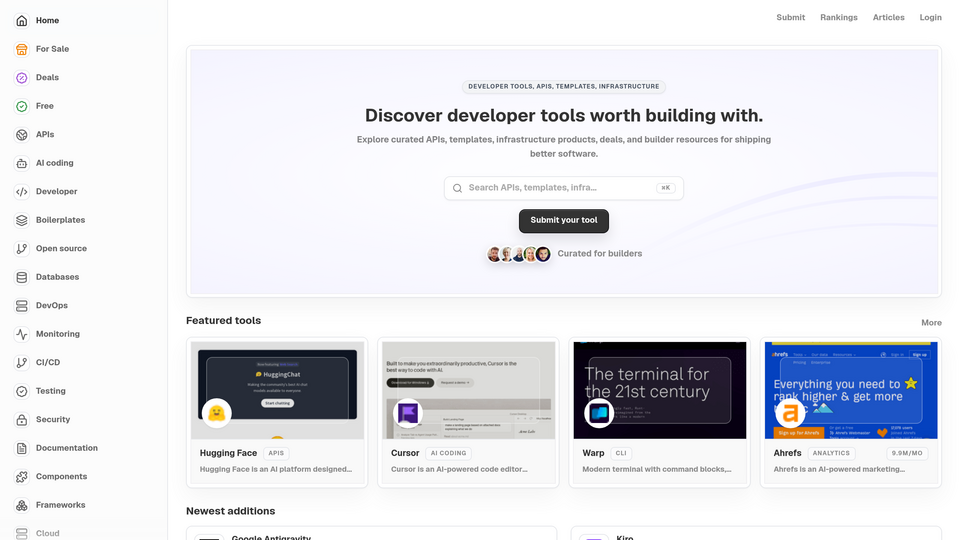Viewport: 960px width, 540px height.
Task: Click the Security lock icon
Action: (21, 420)
